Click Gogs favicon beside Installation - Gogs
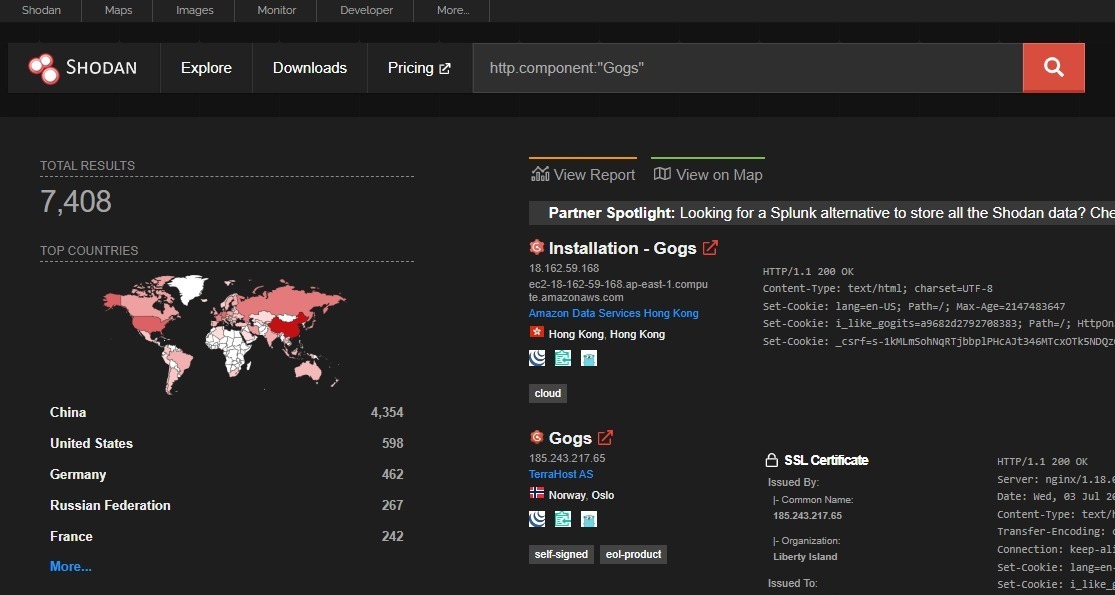This screenshot has height=595, width=1115. pyautogui.click(x=536, y=247)
